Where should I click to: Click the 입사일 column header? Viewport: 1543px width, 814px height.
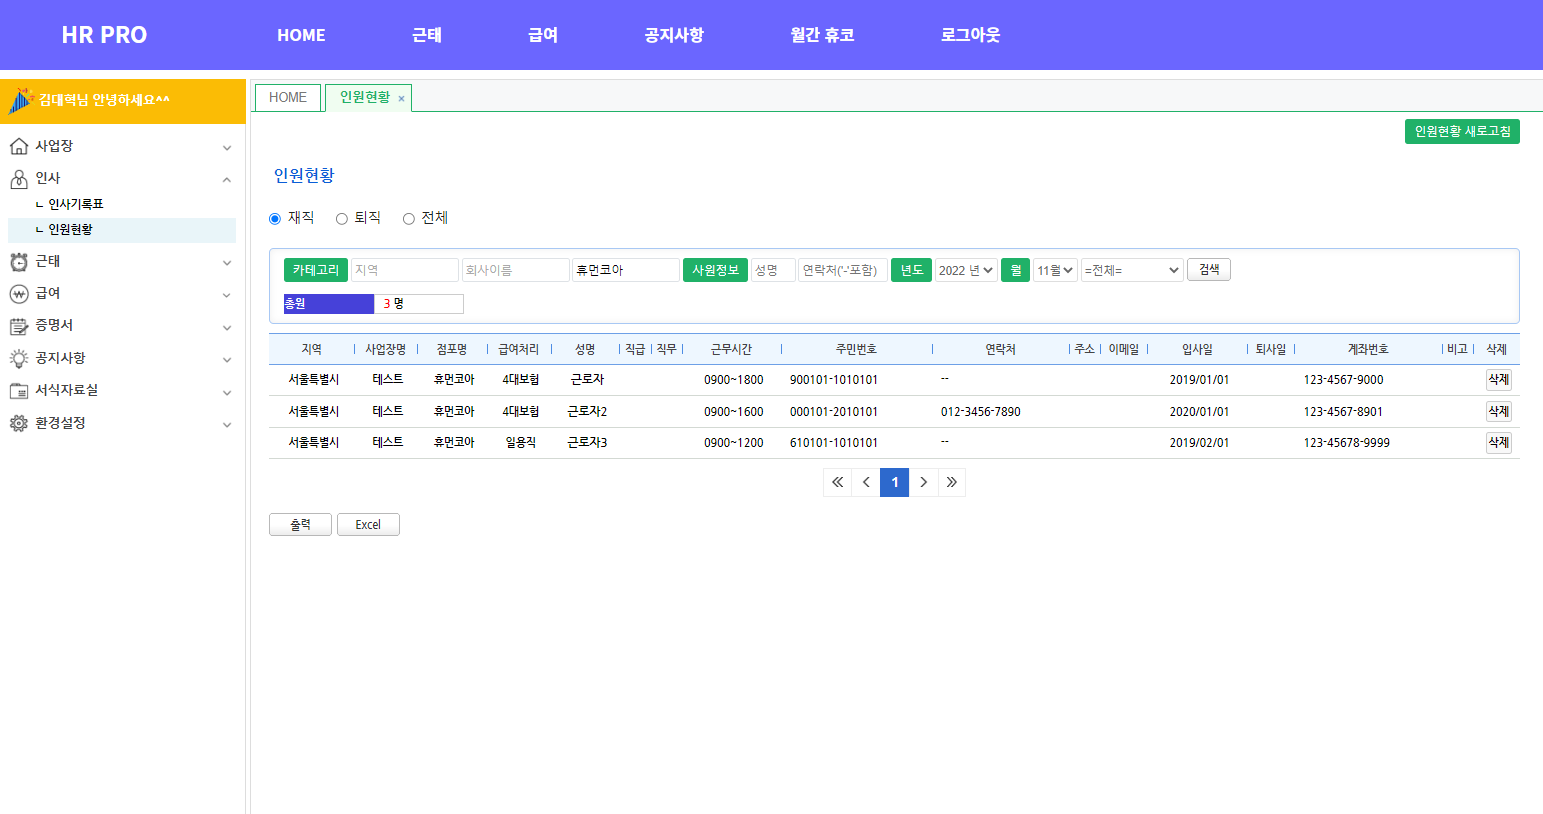tap(1197, 349)
